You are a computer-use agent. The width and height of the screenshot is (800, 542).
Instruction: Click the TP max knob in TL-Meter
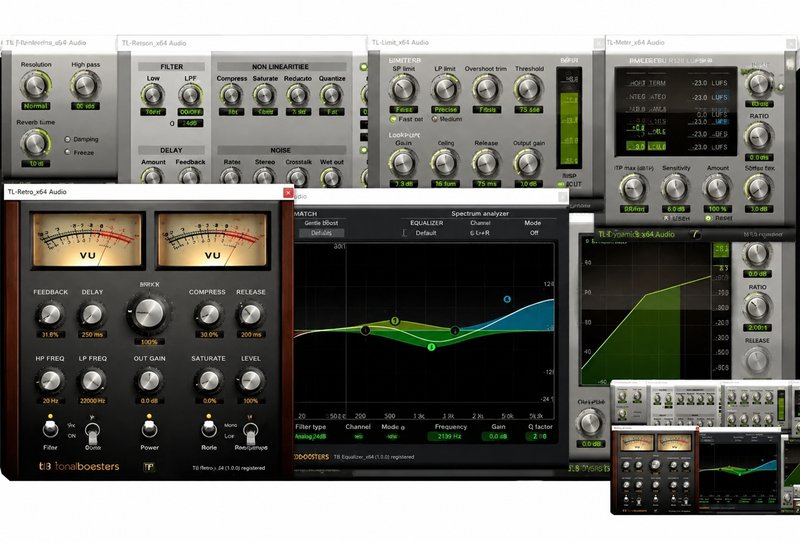[x=634, y=188]
